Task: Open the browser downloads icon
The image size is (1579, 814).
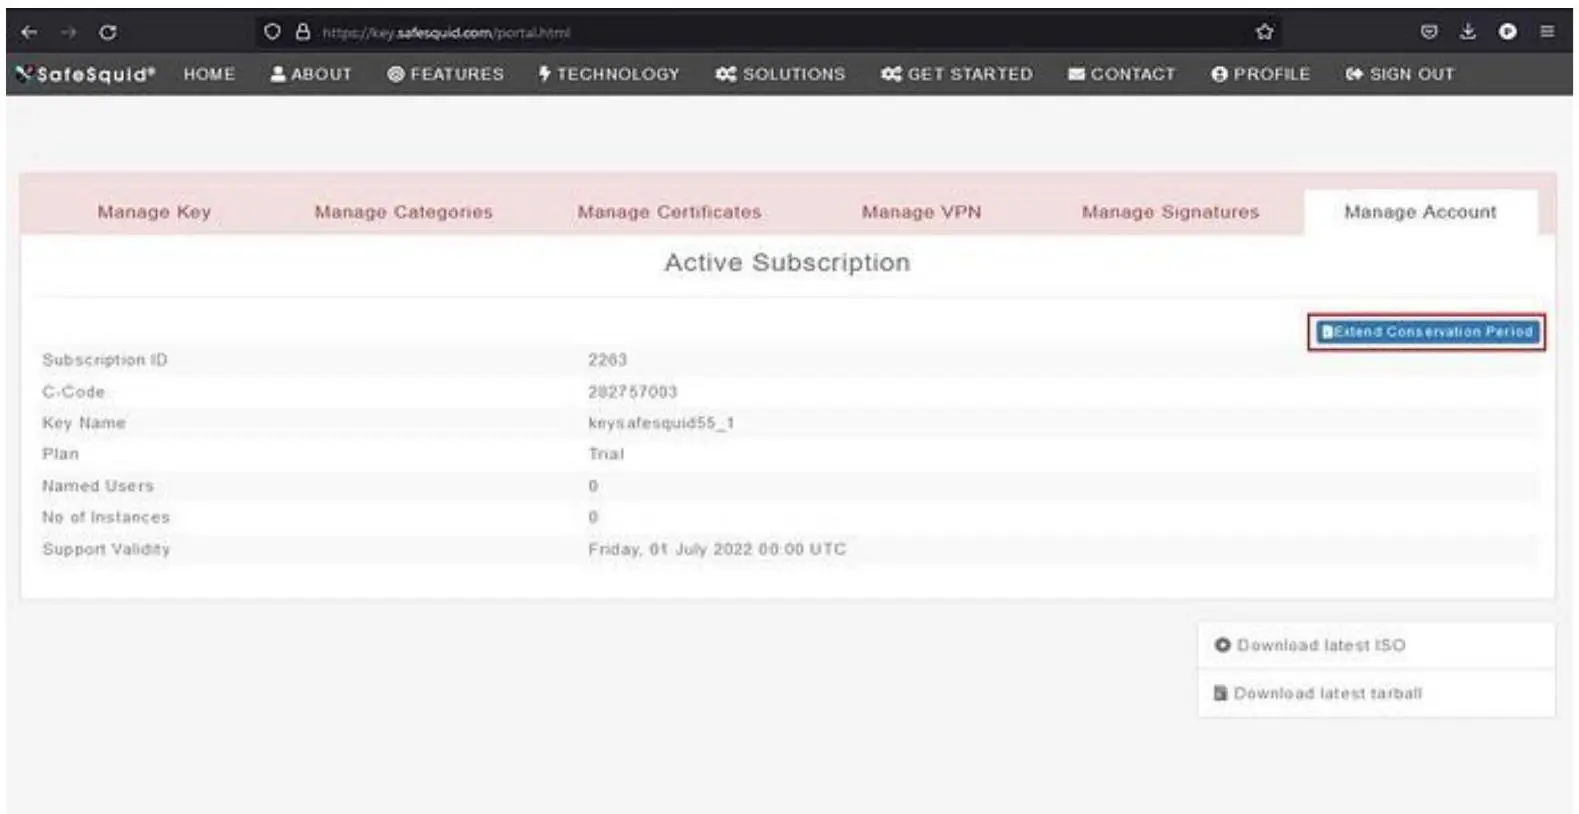Action: pyautogui.click(x=1467, y=32)
